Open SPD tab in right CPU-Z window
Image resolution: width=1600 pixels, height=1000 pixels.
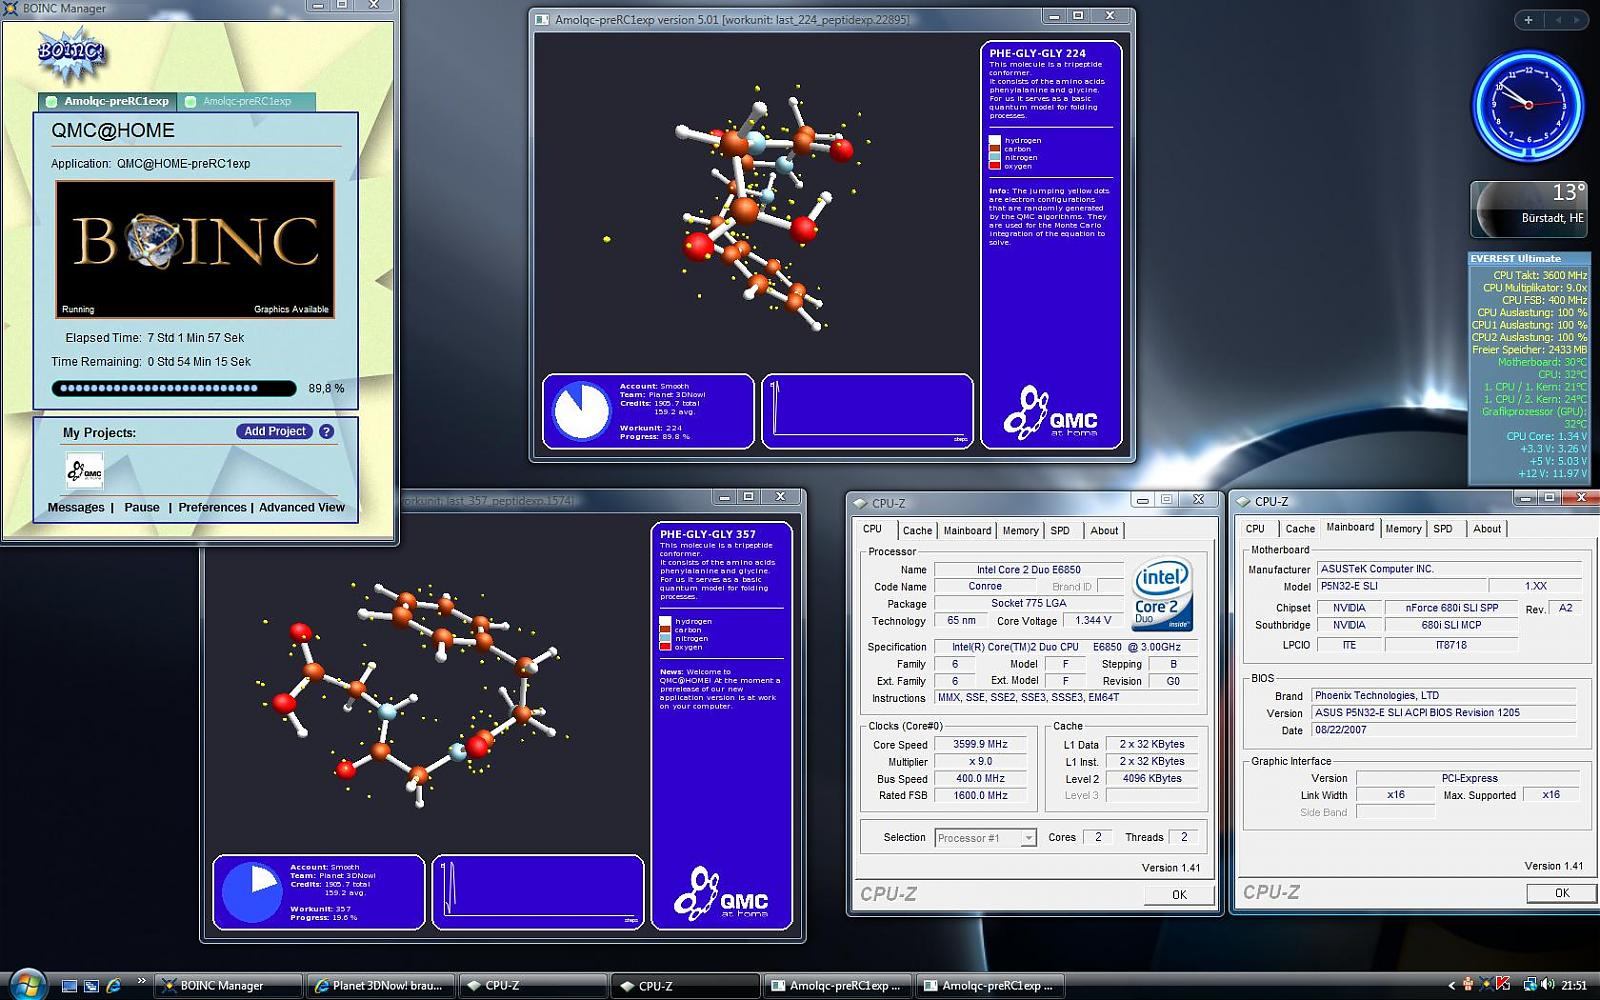(1443, 529)
